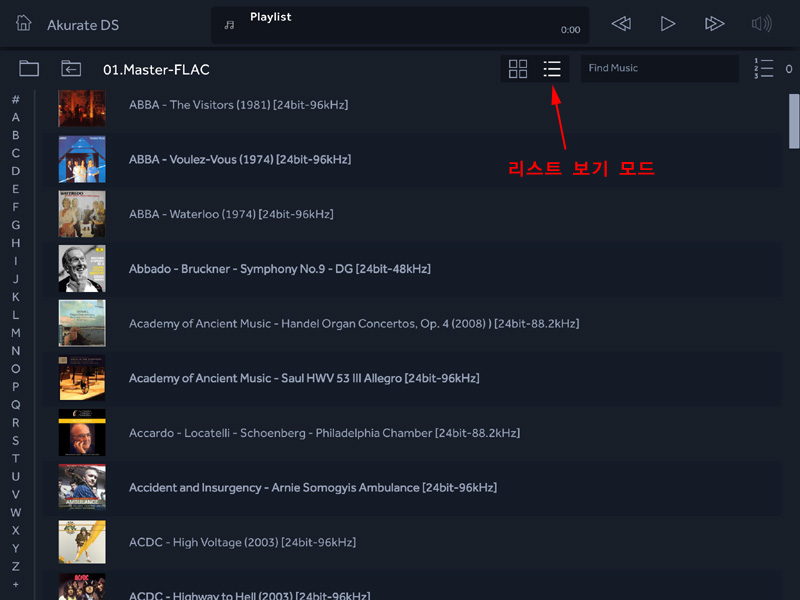
Task: Jump to index letter L
Action: pos(16,315)
